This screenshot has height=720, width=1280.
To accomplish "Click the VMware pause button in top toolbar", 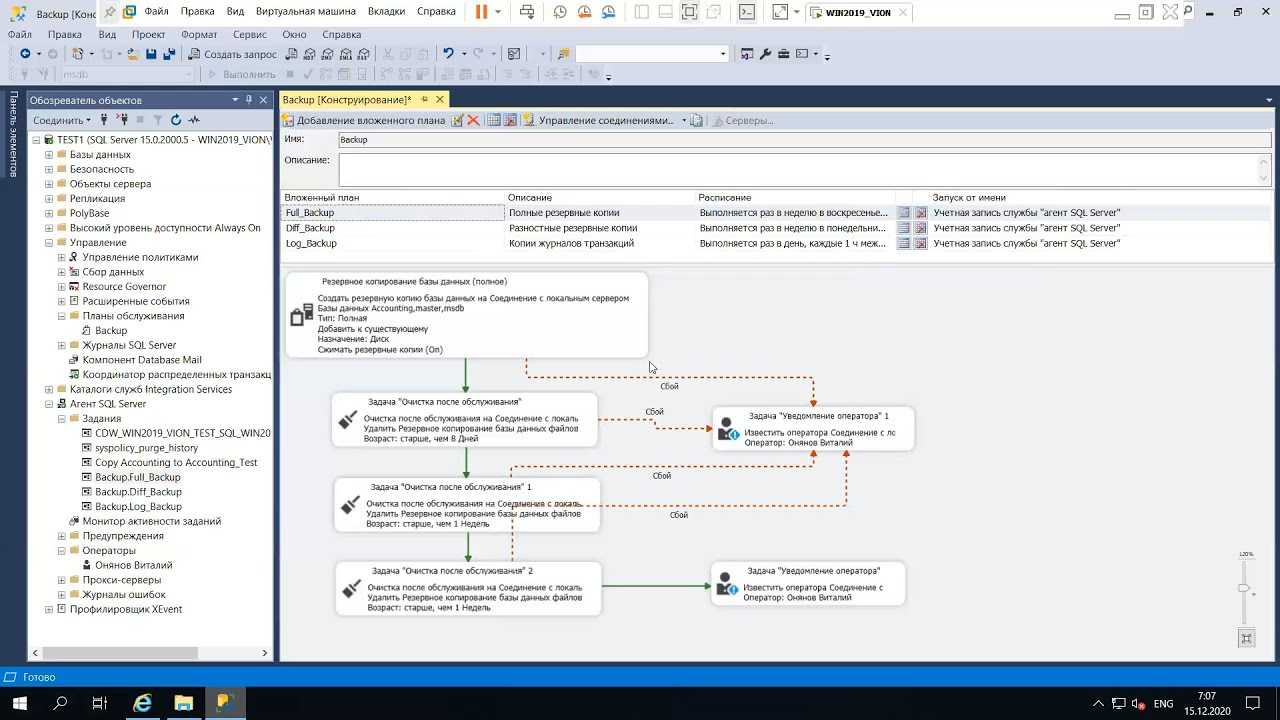I will 482,12.
